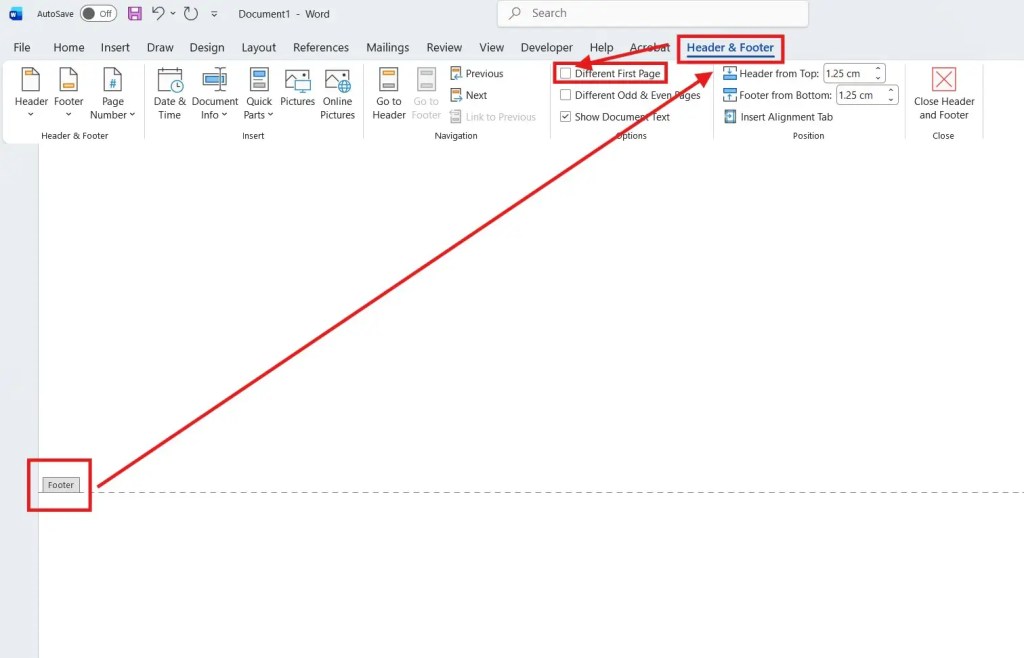Insert Pictures into the header
Screen dimensions: 1024x658
pos(297,93)
